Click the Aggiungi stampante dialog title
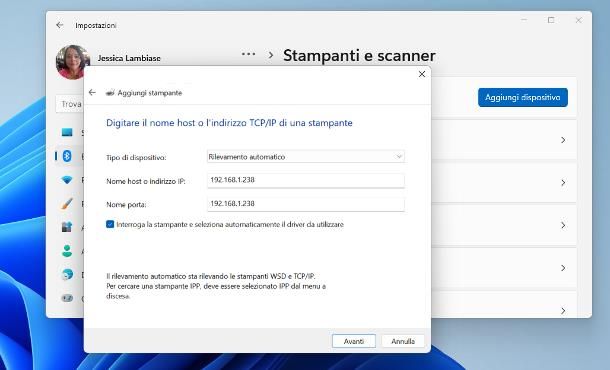 pos(150,93)
